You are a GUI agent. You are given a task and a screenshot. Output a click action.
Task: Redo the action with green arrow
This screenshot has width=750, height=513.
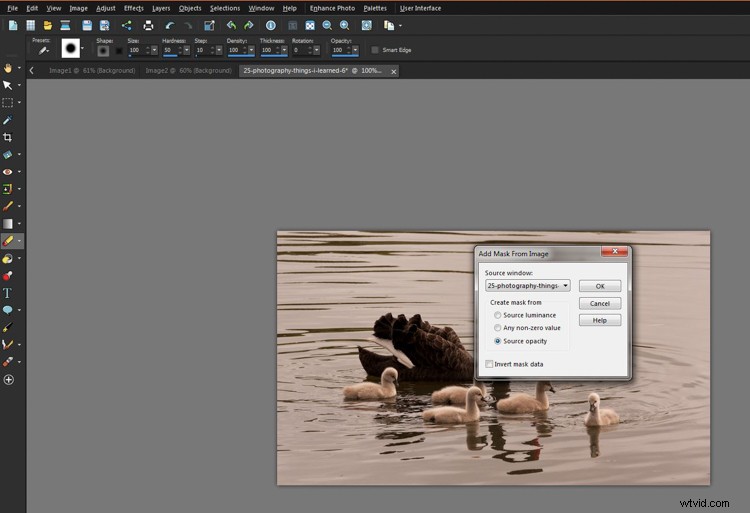(x=249, y=25)
